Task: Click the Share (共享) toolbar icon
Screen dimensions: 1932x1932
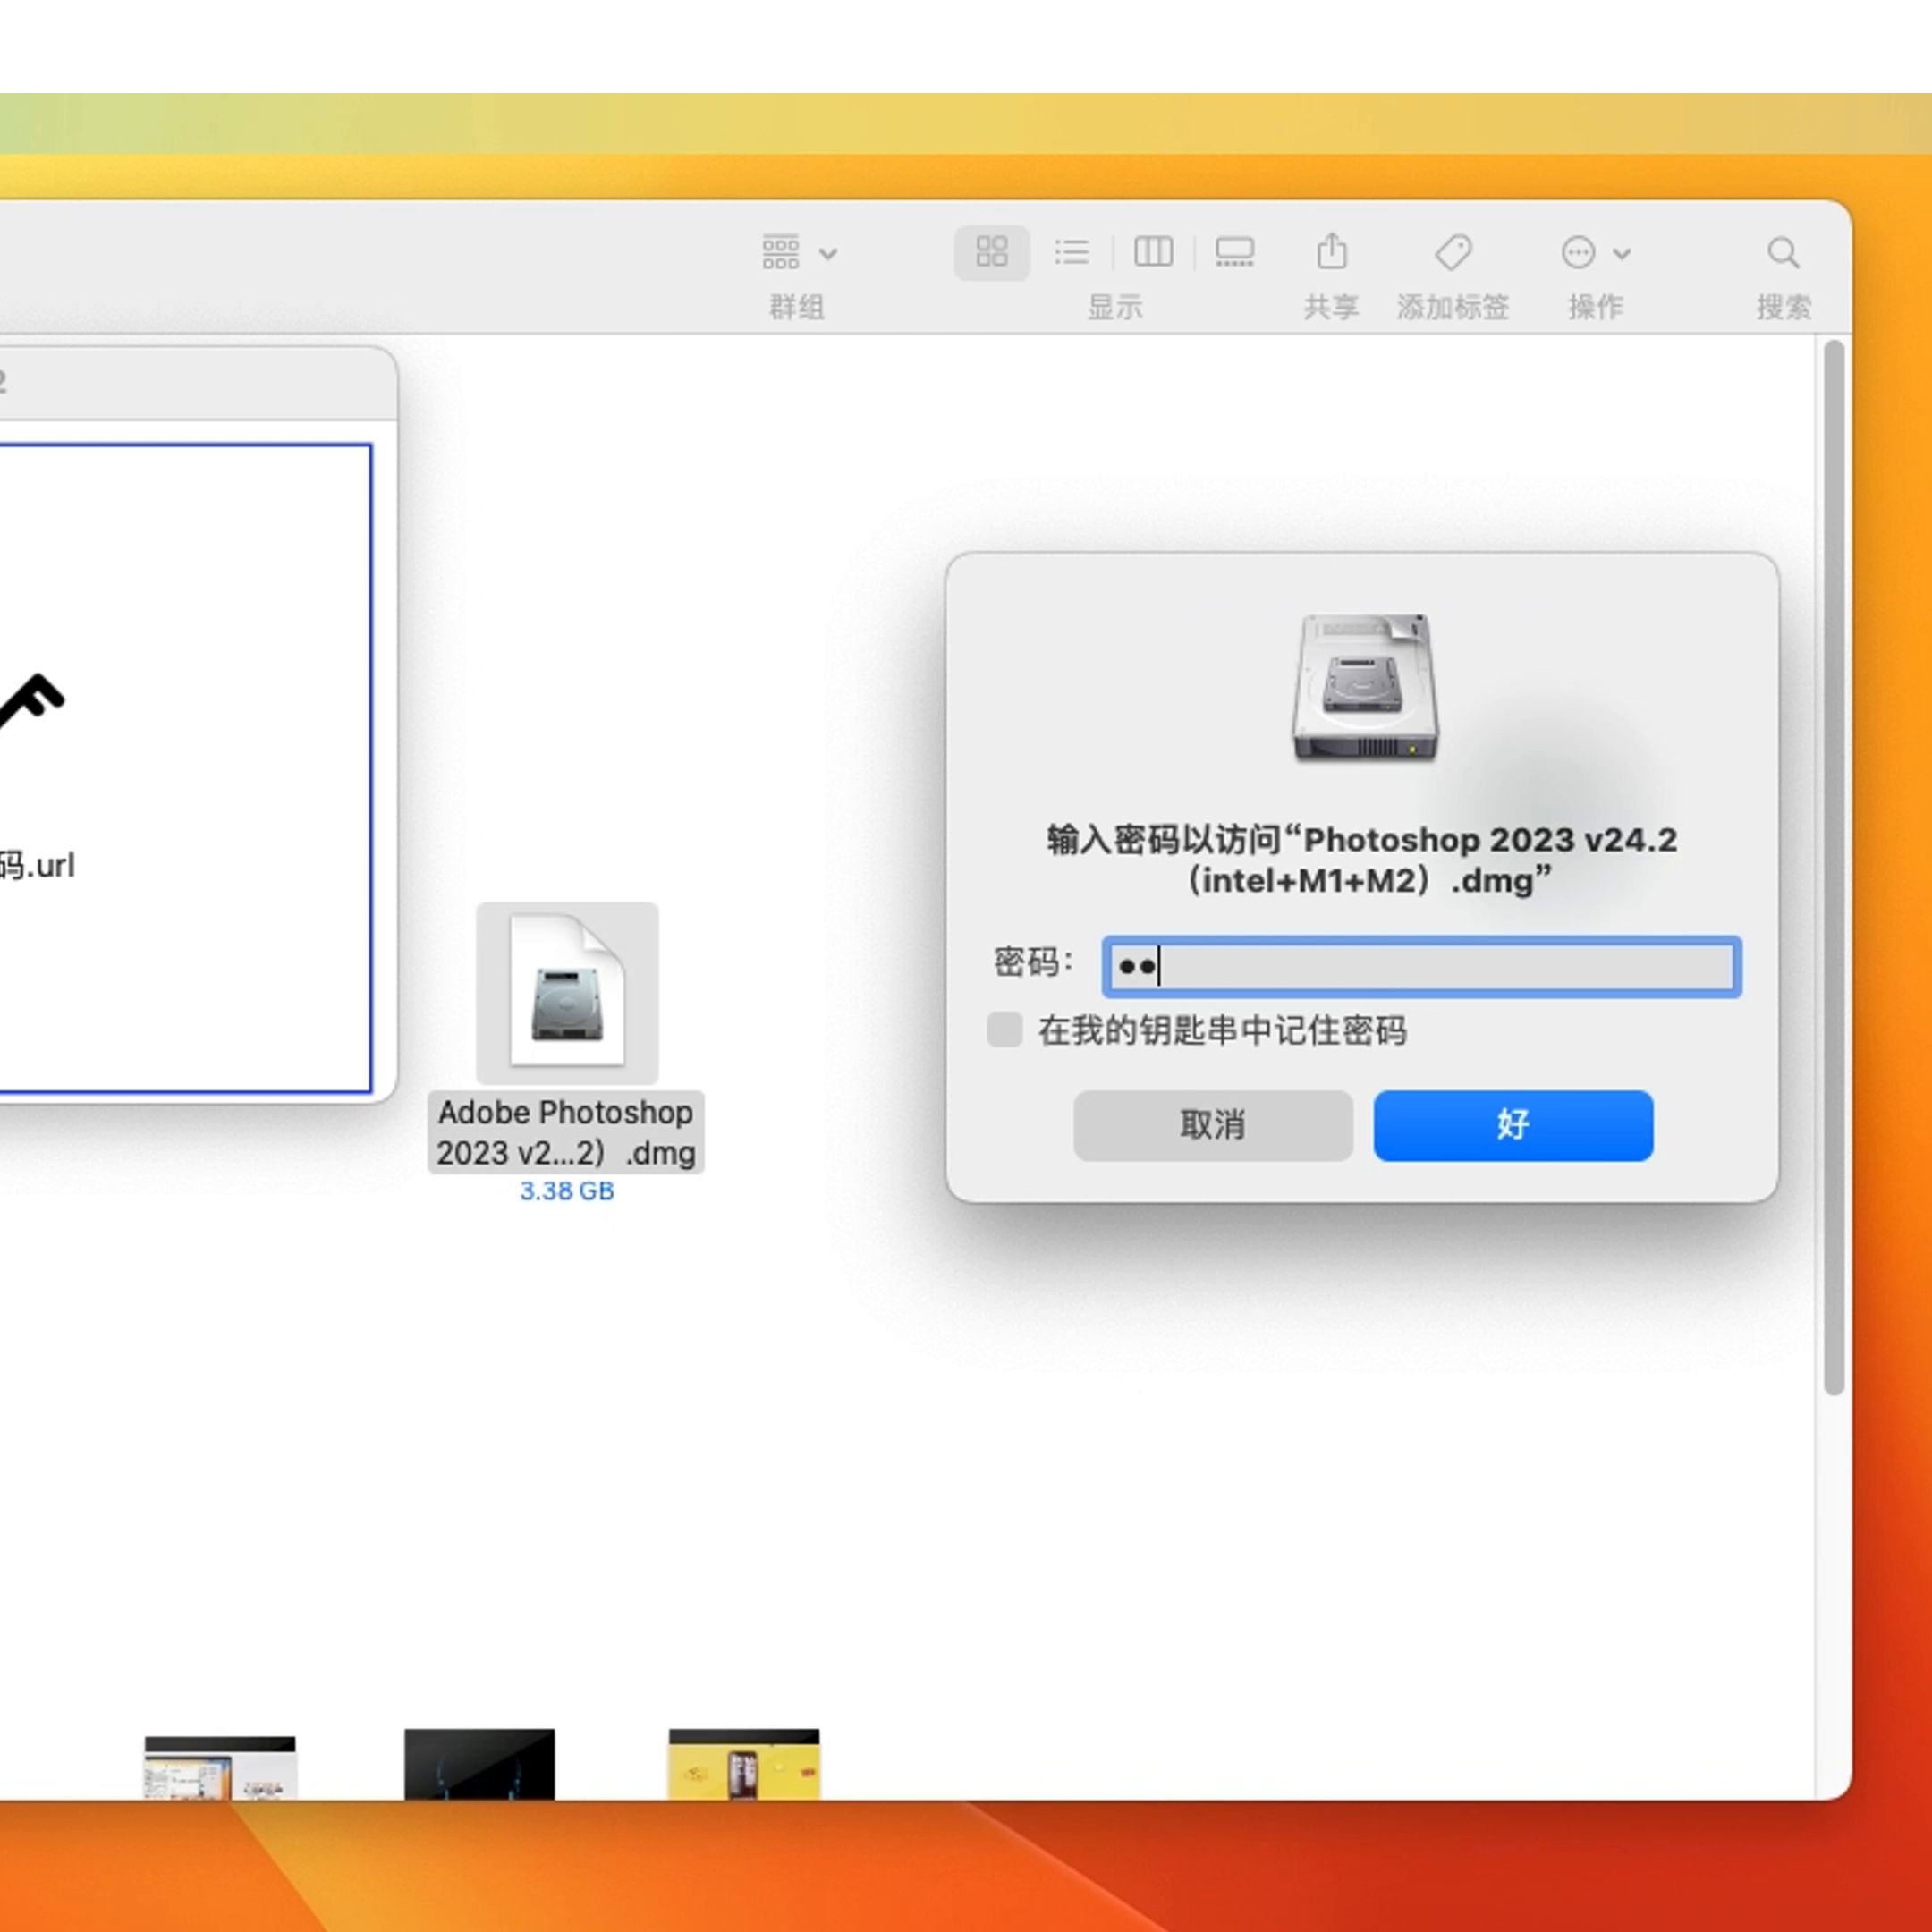Action: (x=1331, y=251)
